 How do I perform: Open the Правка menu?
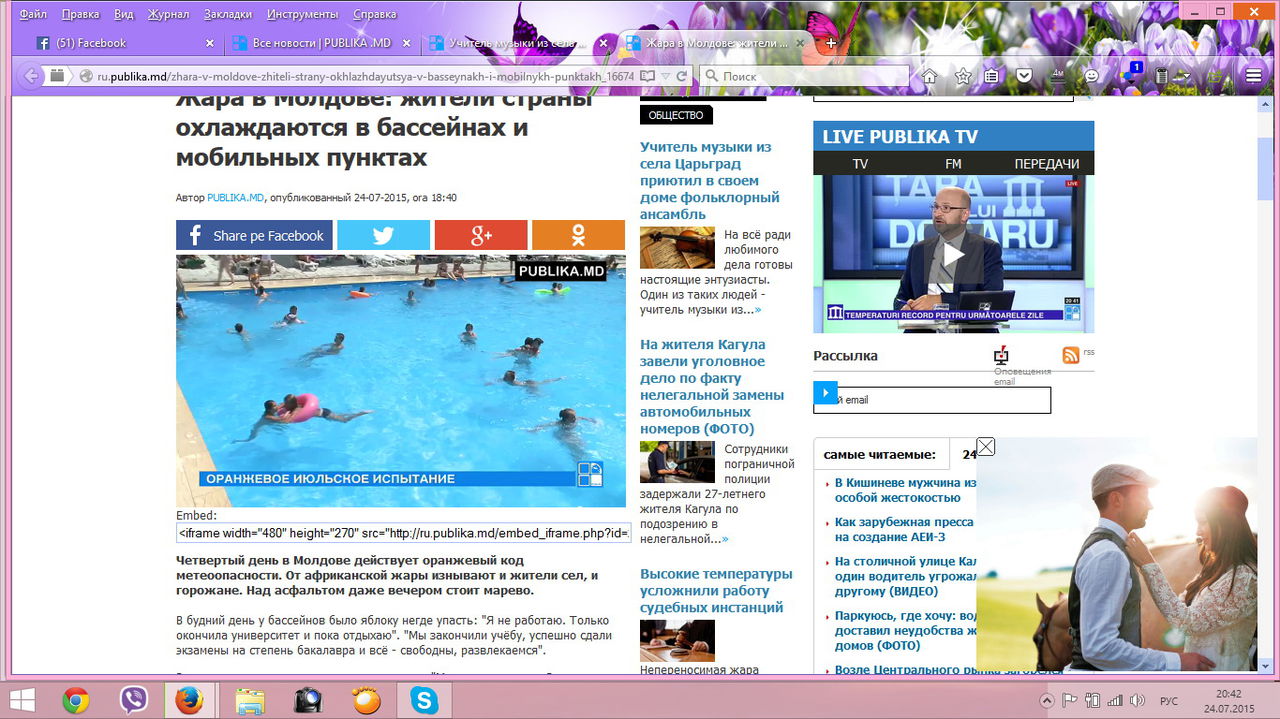coord(80,15)
